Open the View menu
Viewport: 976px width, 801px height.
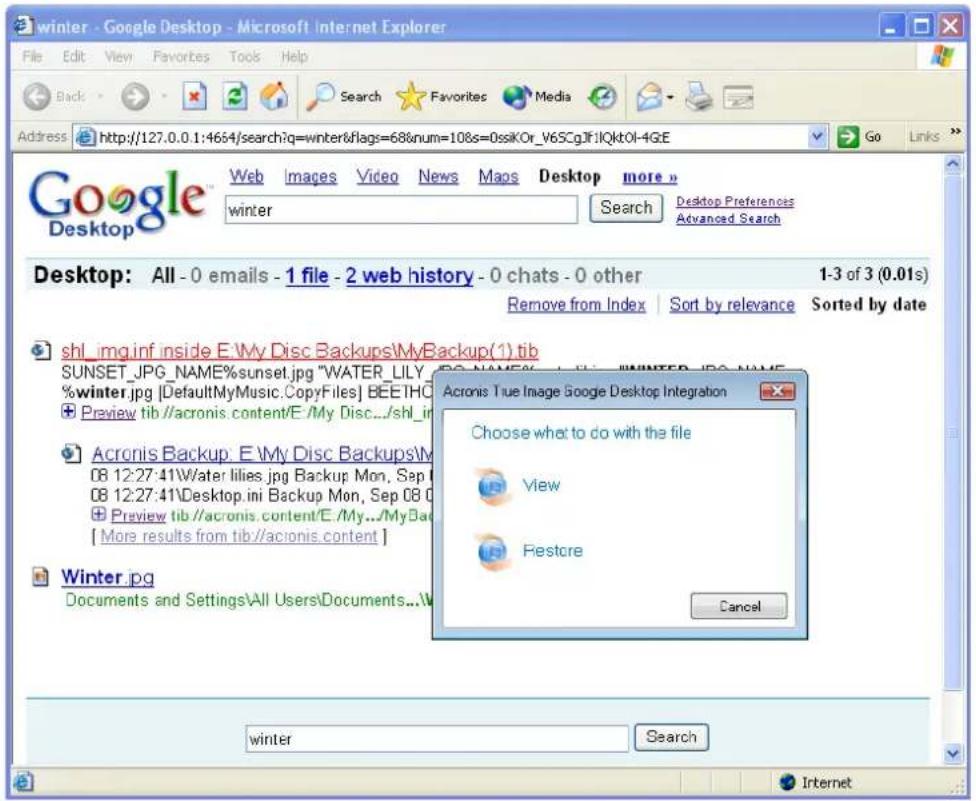tap(118, 57)
